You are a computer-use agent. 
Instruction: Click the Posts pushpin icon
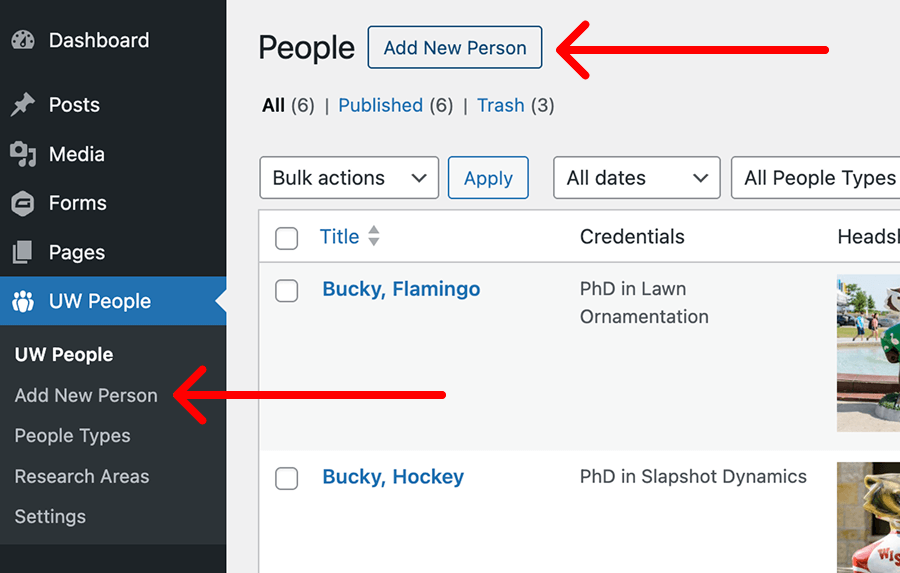point(23,105)
